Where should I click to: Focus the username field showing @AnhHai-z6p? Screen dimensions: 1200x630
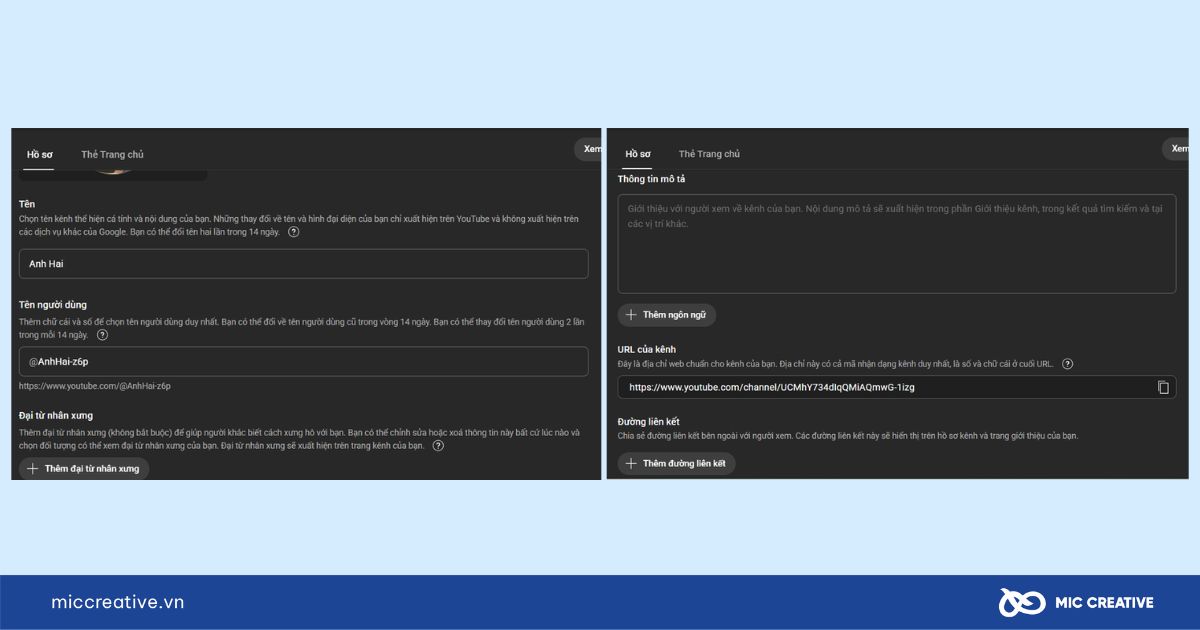pyautogui.click(x=303, y=361)
